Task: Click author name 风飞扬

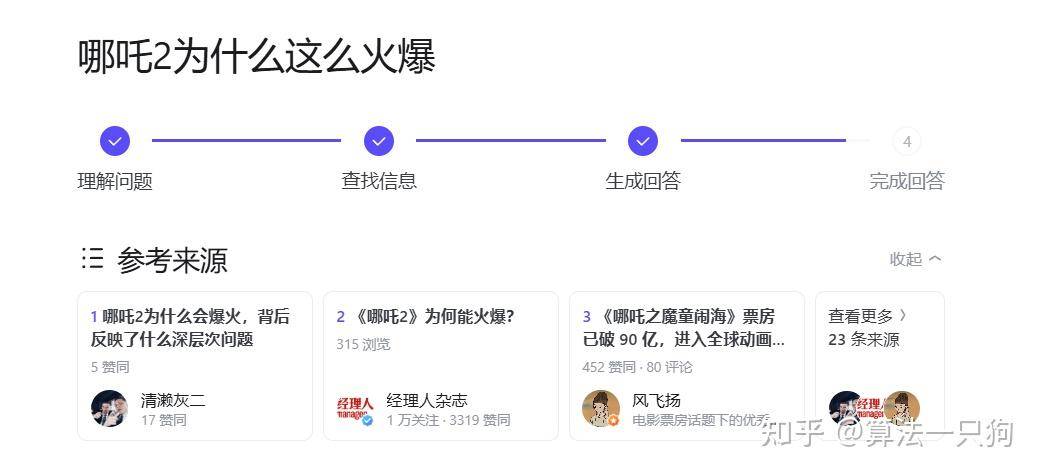Action: point(656,400)
